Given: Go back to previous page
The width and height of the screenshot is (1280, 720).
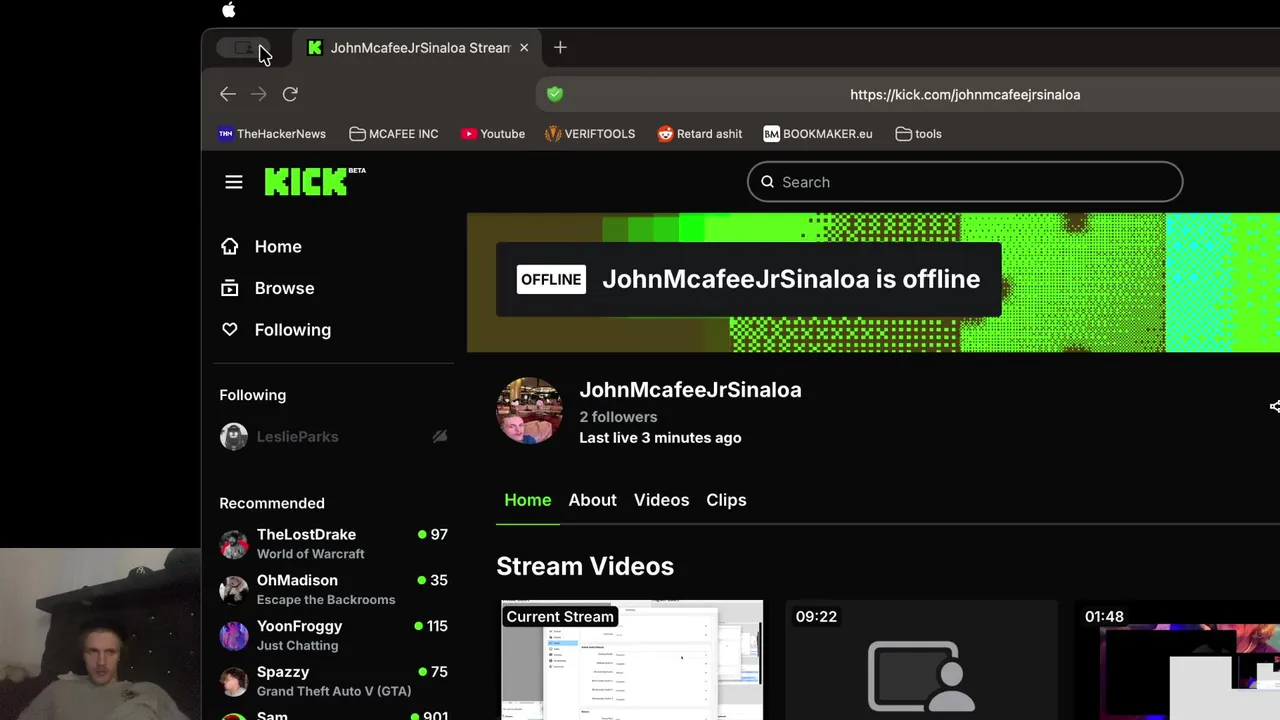Looking at the screenshot, I should click(228, 94).
